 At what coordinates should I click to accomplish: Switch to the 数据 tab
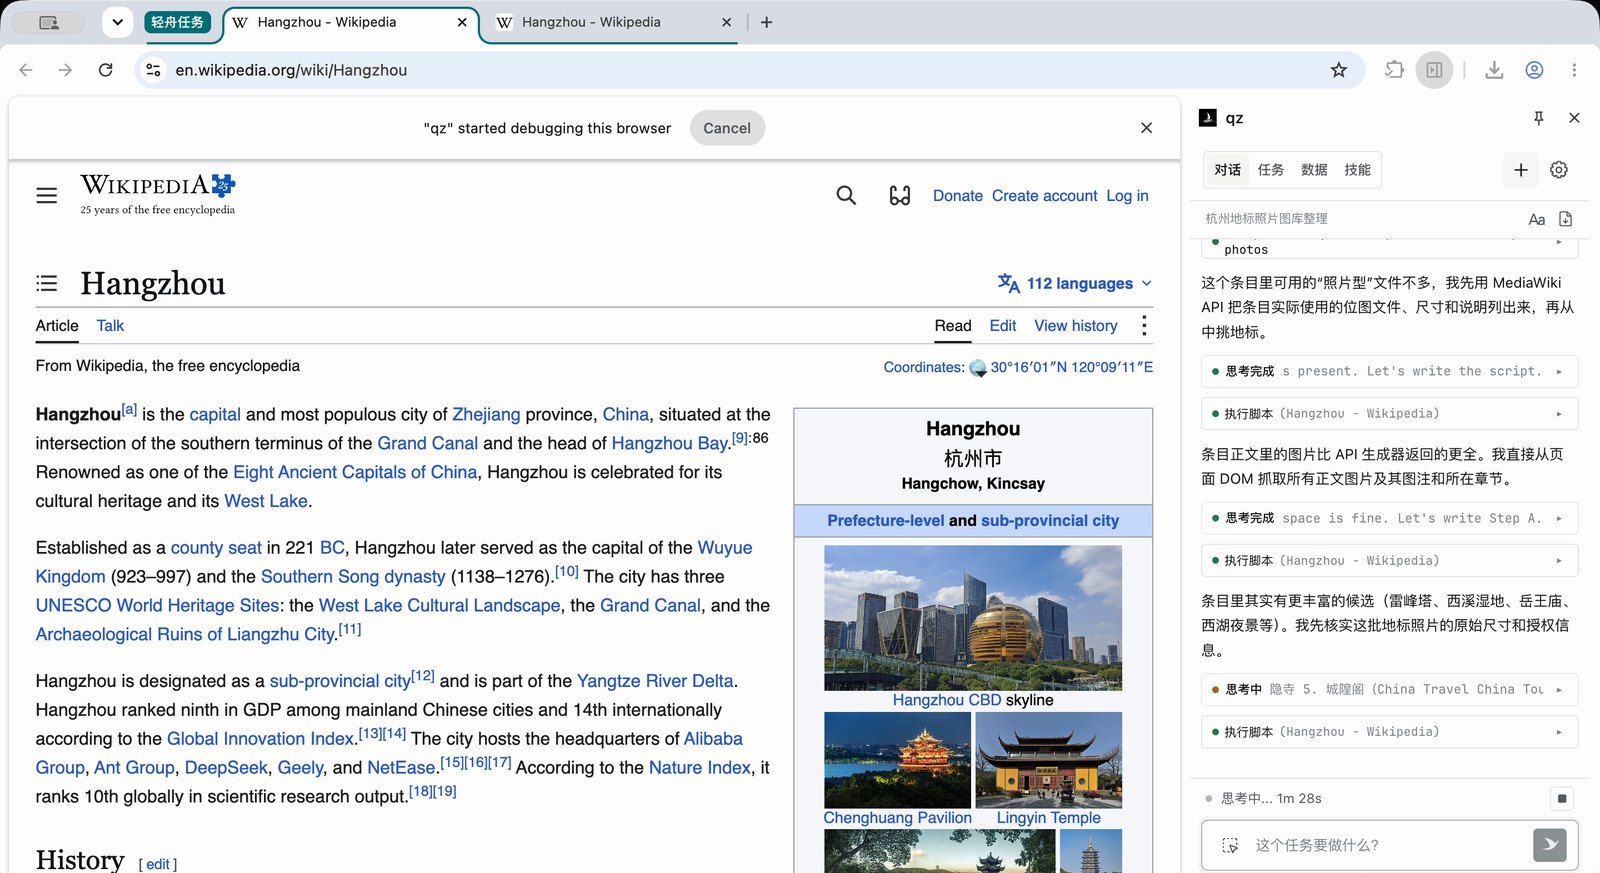click(x=1314, y=170)
